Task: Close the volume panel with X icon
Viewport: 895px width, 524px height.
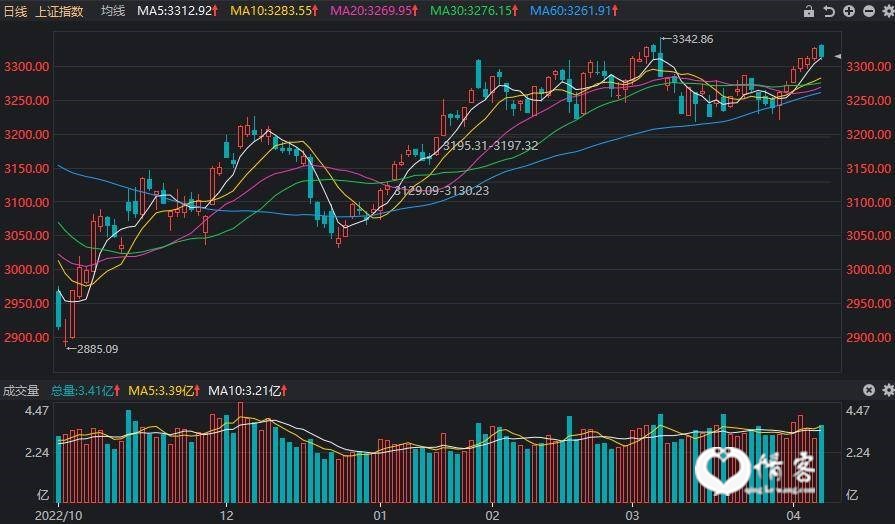Action: point(869,390)
